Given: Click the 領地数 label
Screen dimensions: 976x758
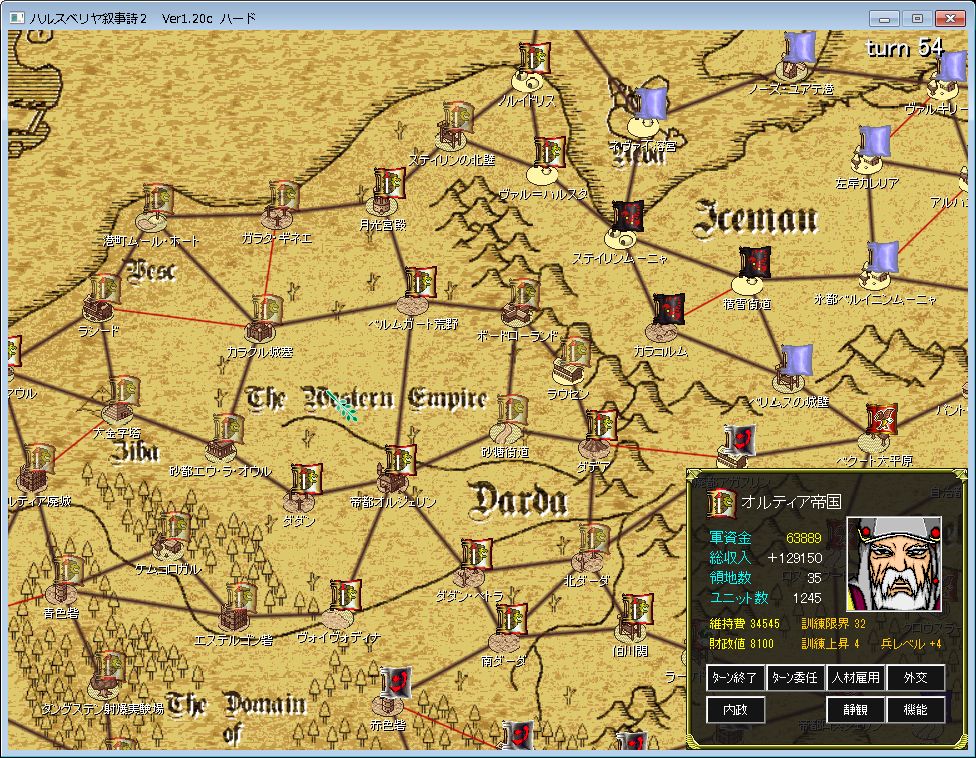Looking at the screenshot, I should pos(731,578).
